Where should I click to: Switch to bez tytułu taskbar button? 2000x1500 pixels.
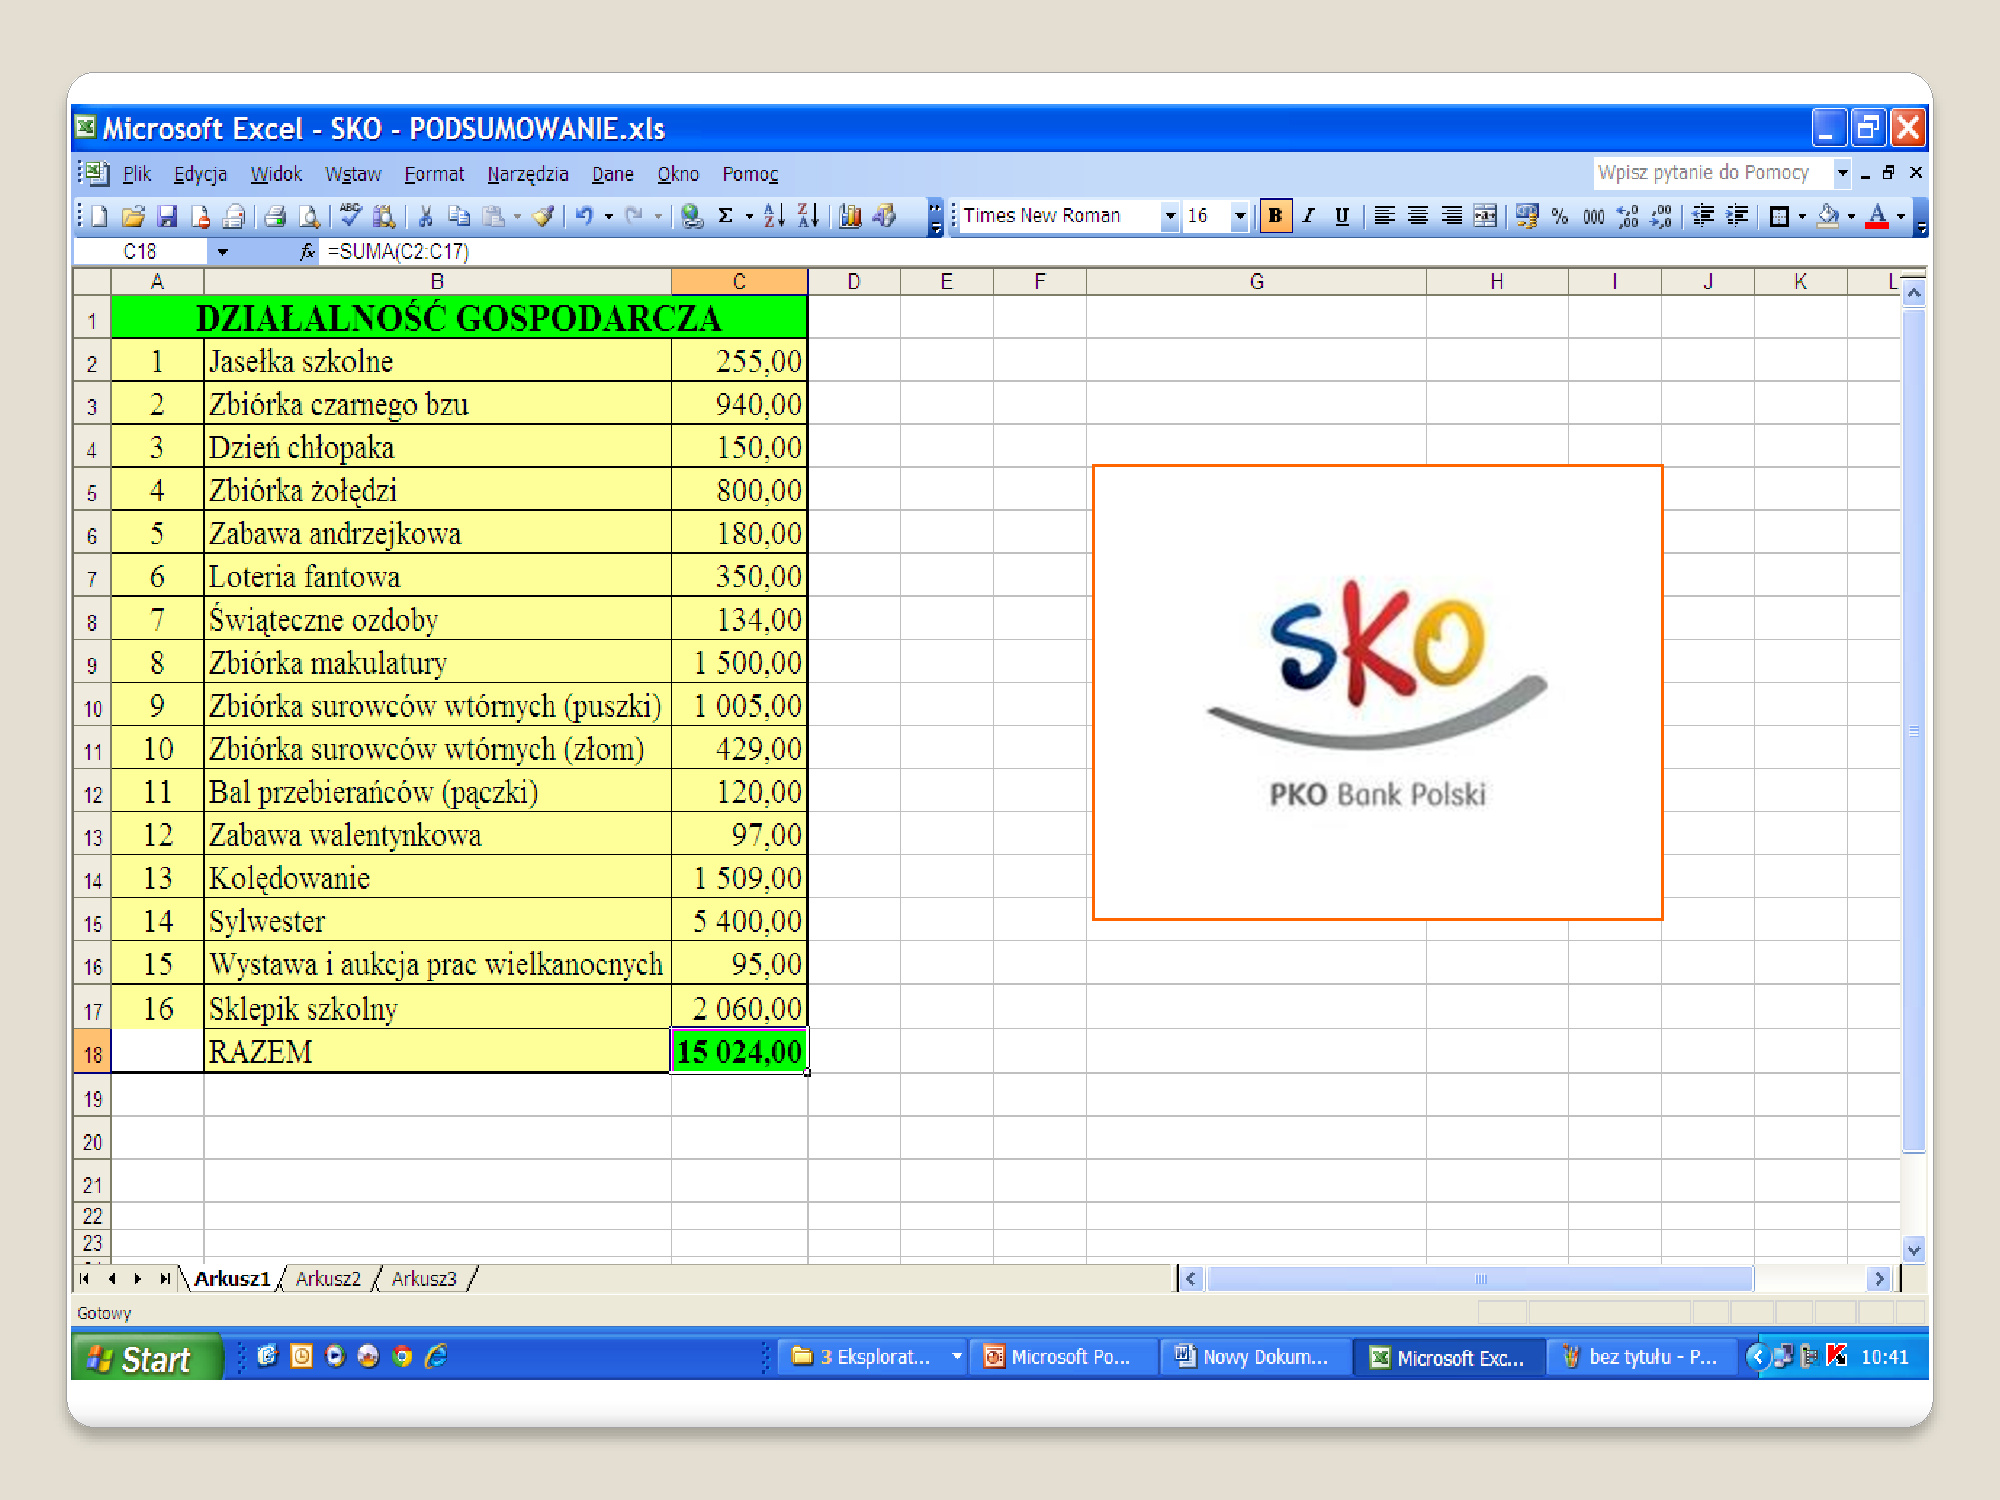pos(1642,1357)
